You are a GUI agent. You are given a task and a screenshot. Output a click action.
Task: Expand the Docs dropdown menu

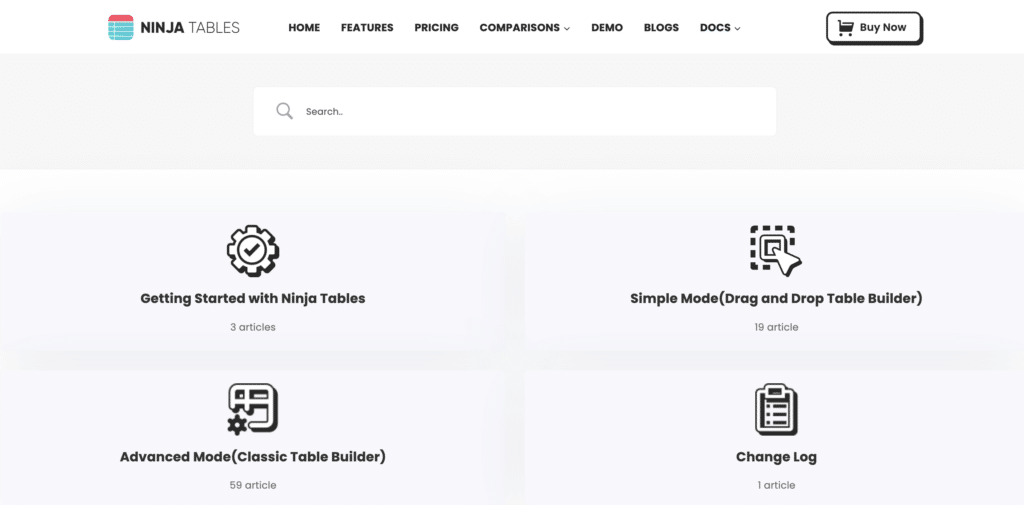point(720,28)
